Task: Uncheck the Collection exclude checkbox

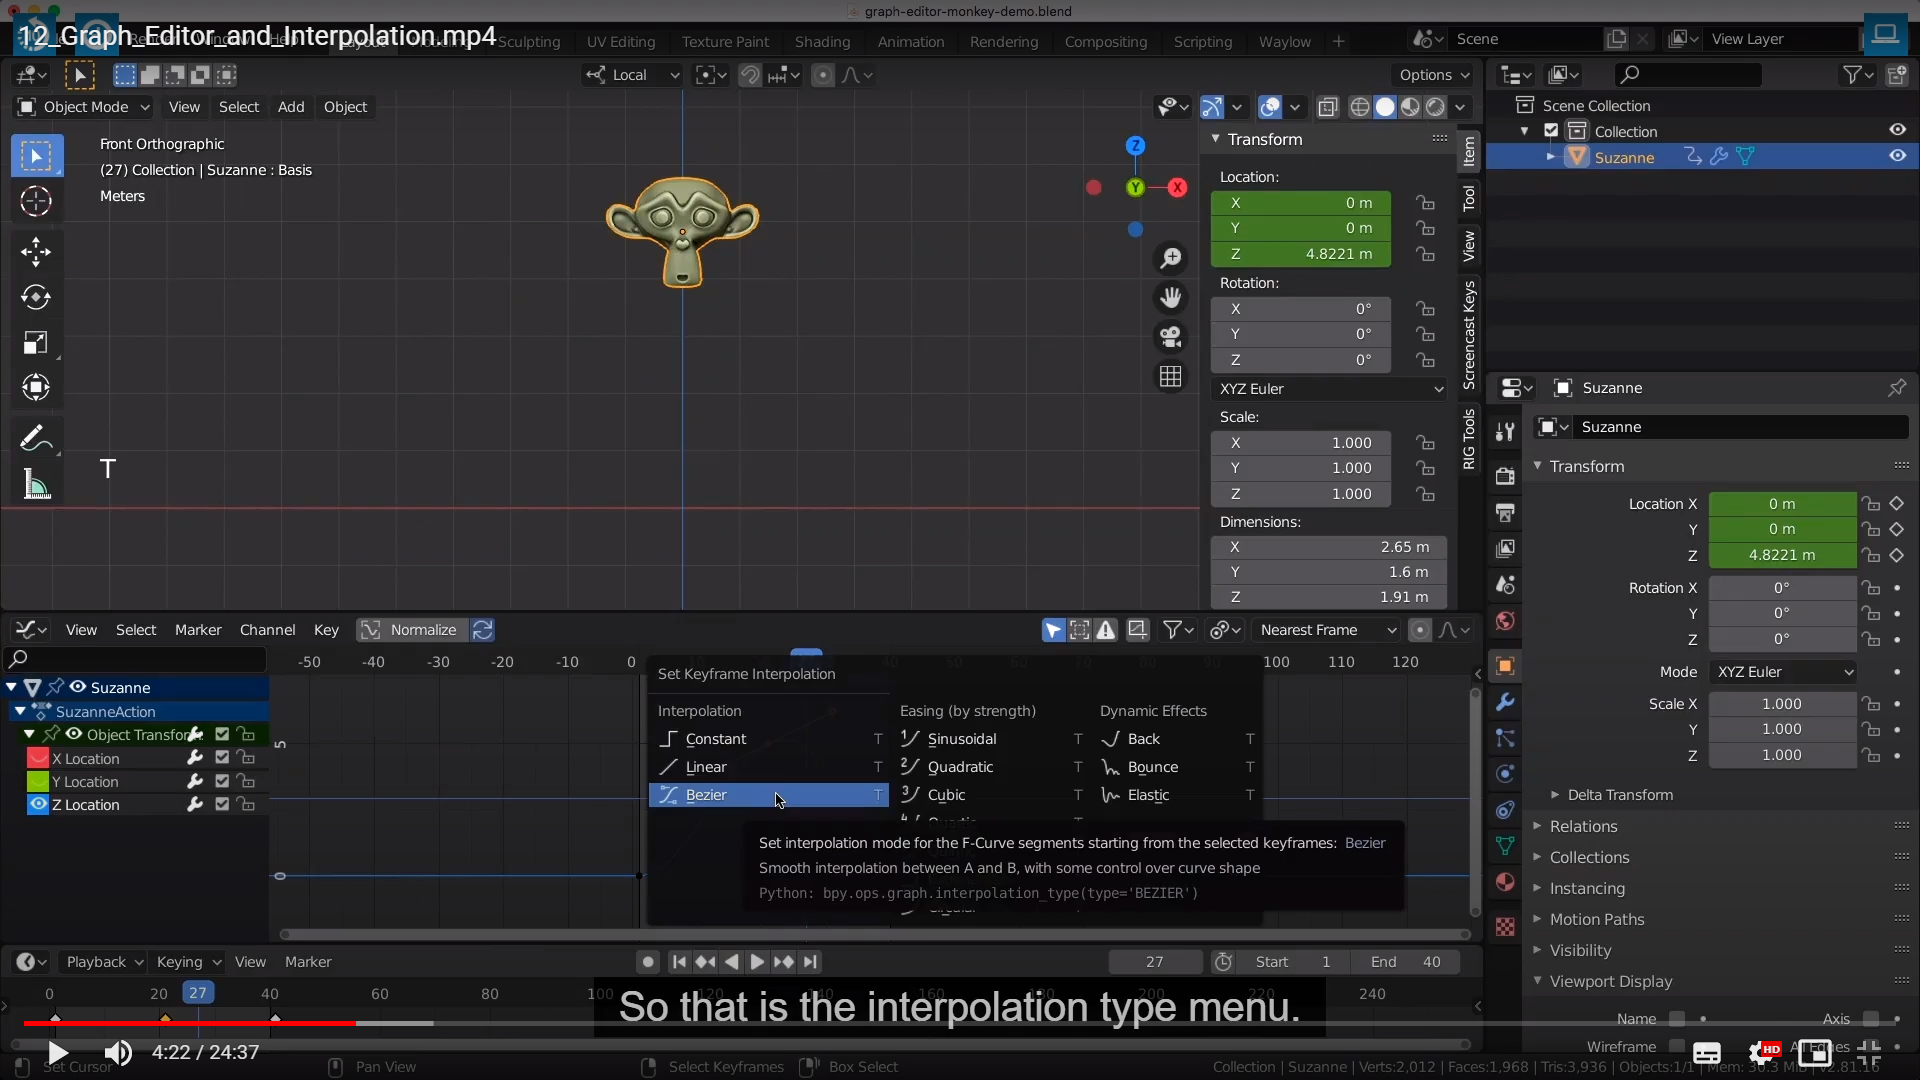Action: pos(1551,131)
